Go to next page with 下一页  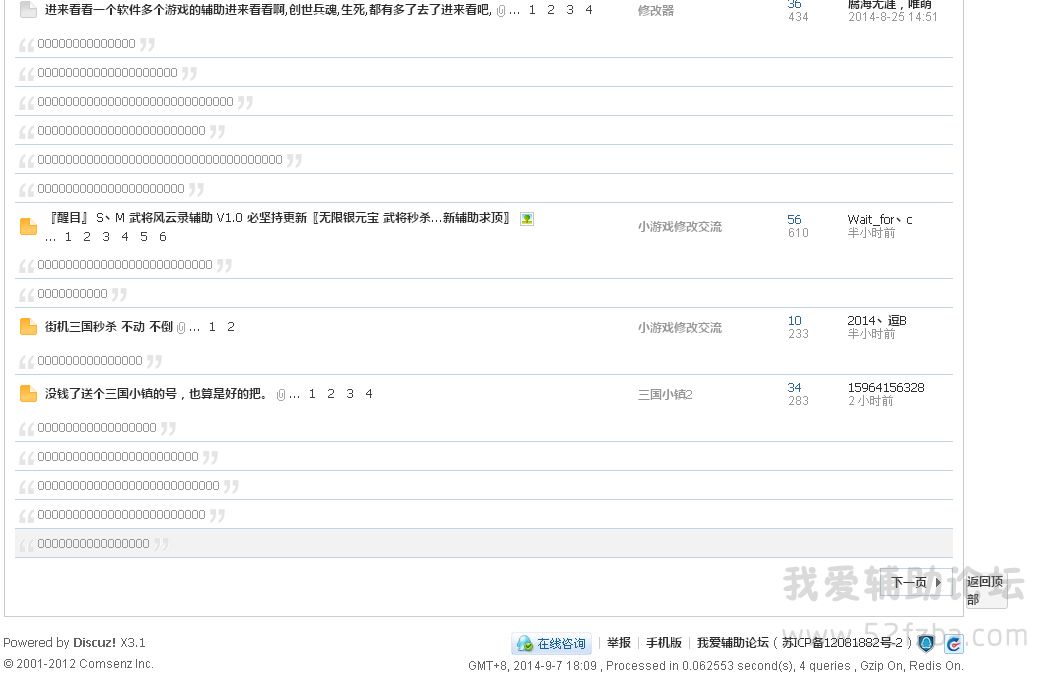pos(916,582)
